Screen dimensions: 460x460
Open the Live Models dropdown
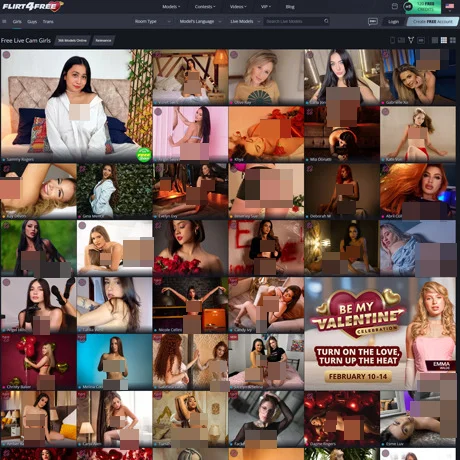pyautogui.click(x=245, y=21)
